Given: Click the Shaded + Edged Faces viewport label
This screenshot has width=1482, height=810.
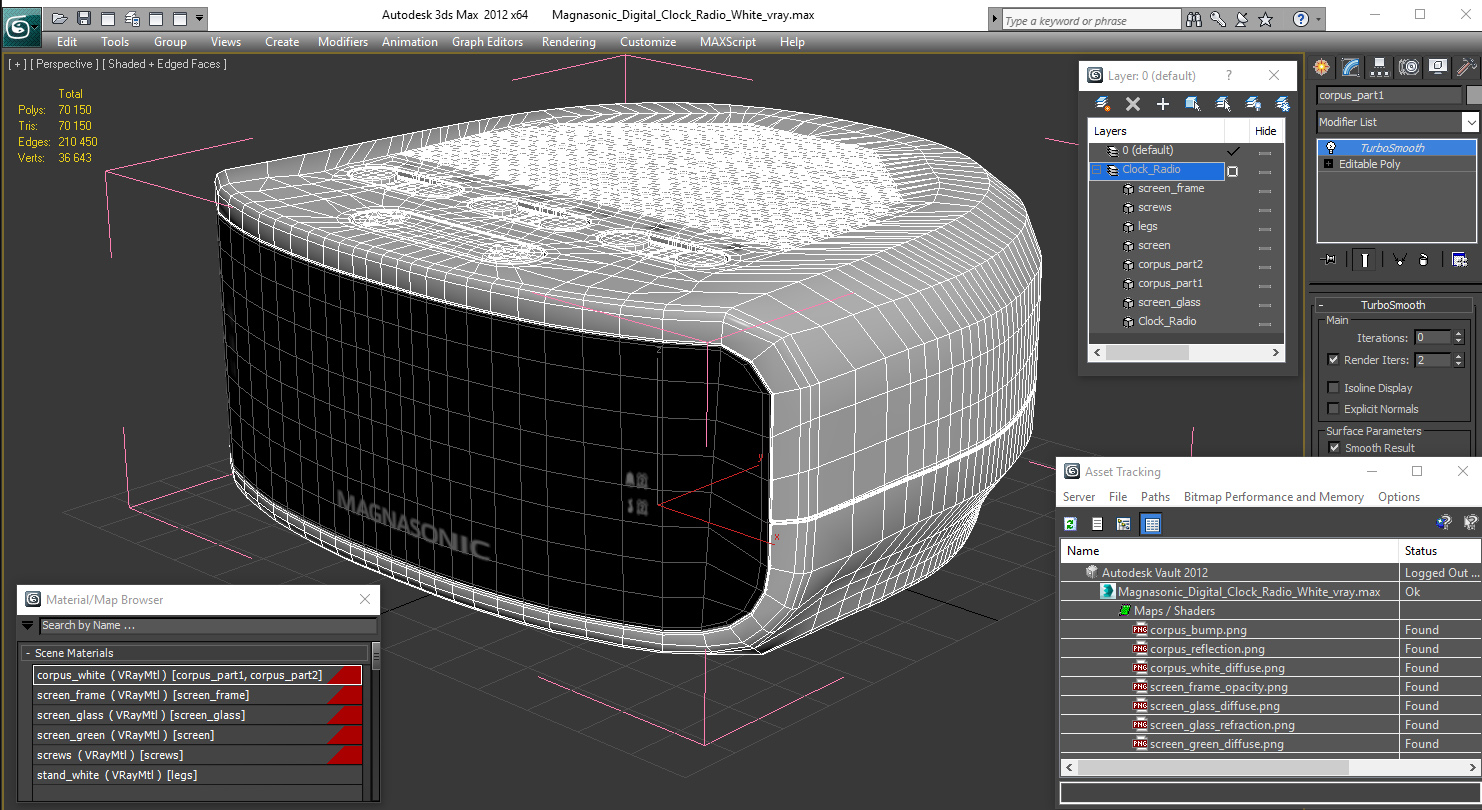Looking at the screenshot, I should tap(165, 64).
